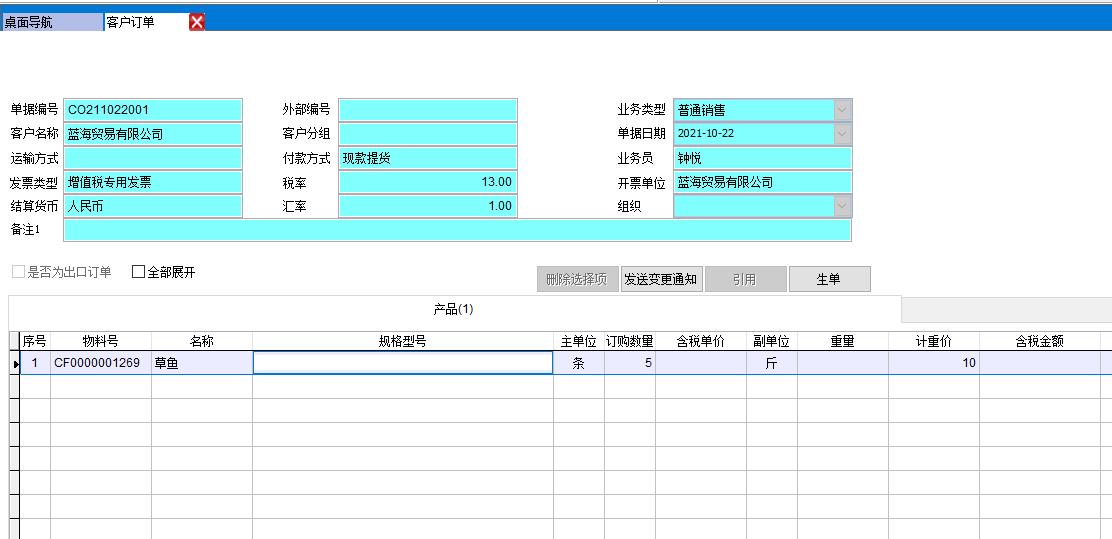The height and width of the screenshot is (539, 1112).
Task: Focus the 外部编号 text field
Action: (428, 110)
